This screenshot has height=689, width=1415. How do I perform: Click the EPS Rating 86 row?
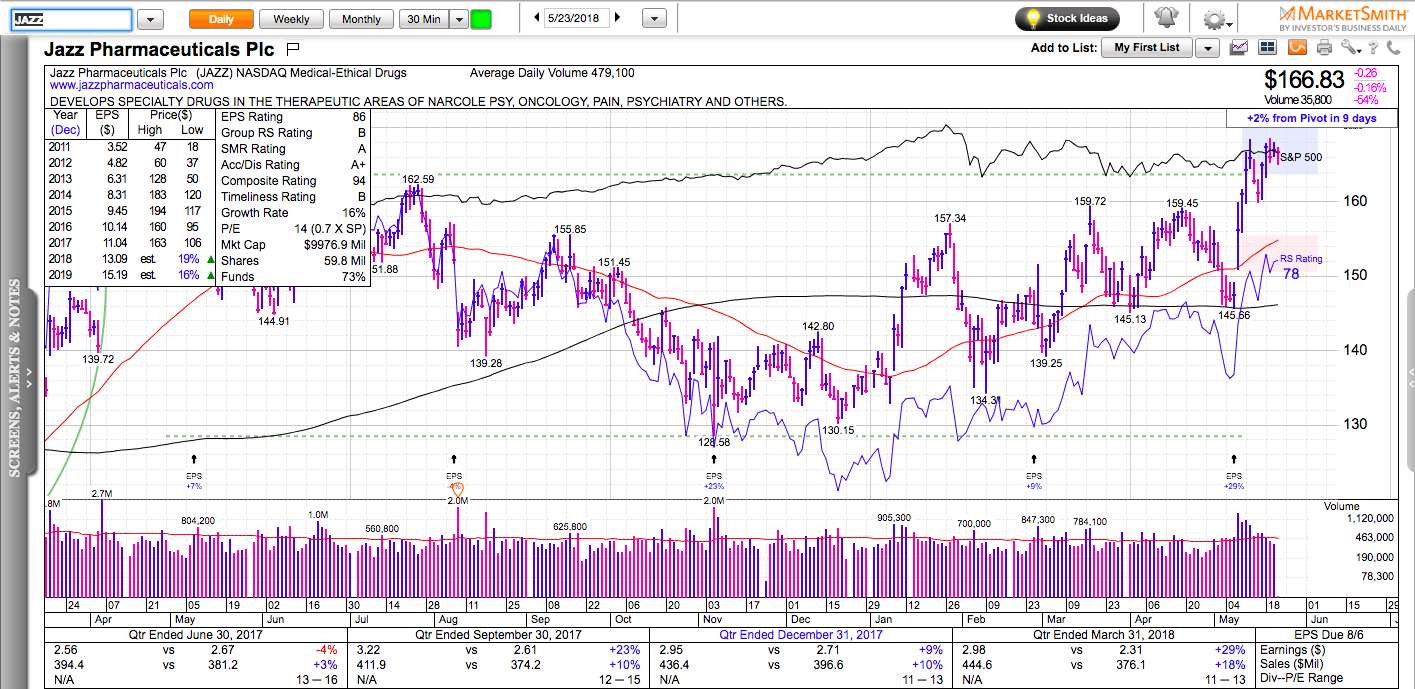tap(293, 117)
